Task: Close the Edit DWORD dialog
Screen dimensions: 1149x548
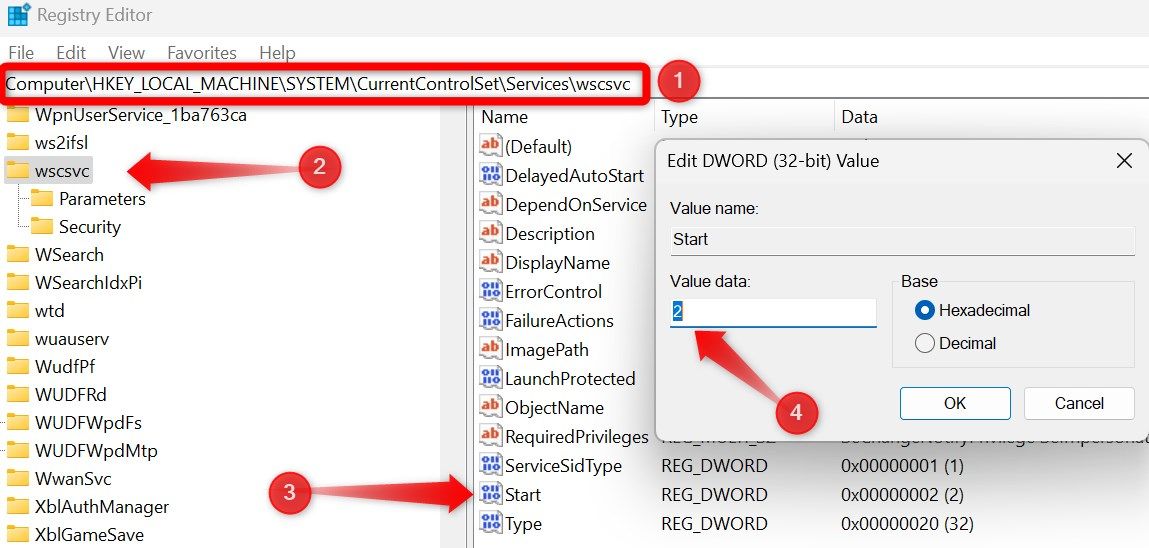Action: (x=1123, y=161)
